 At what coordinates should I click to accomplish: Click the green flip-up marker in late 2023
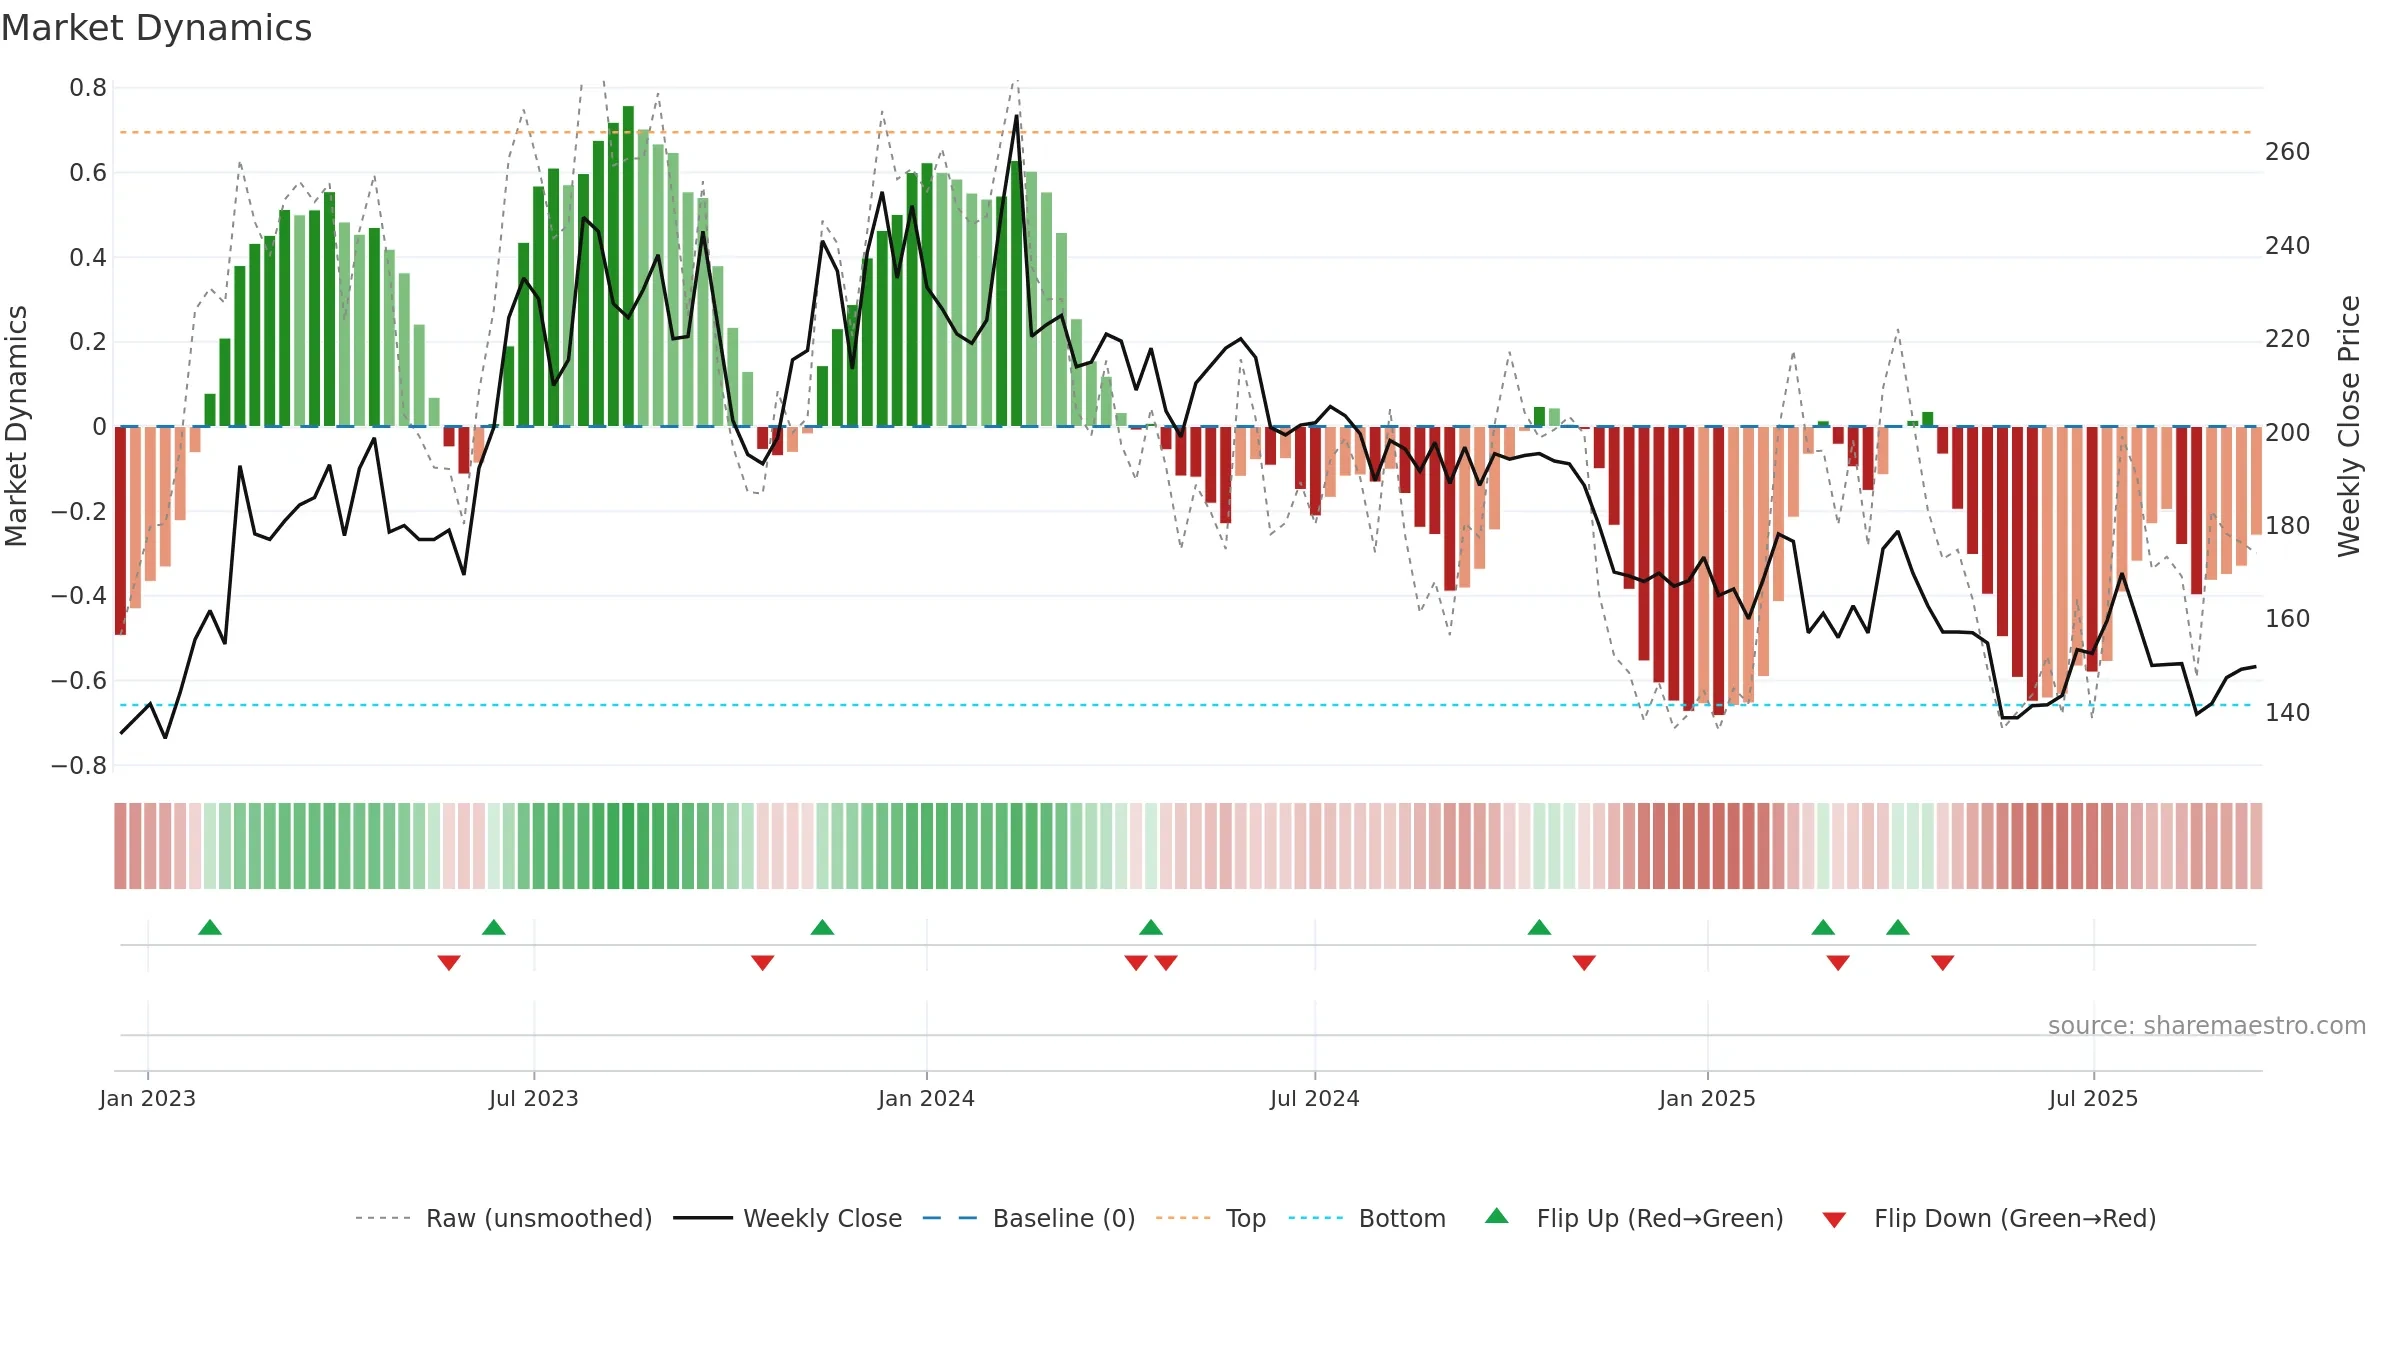pos(822,928)
